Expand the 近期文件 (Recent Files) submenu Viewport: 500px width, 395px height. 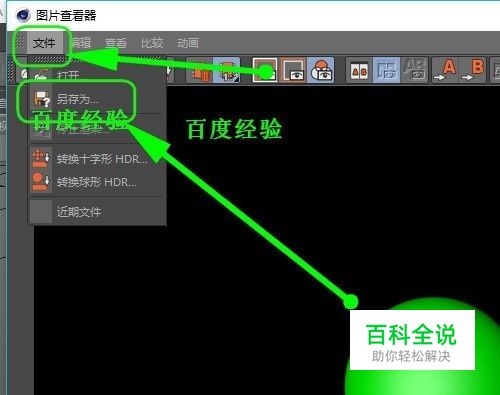[x=97, y=211]
